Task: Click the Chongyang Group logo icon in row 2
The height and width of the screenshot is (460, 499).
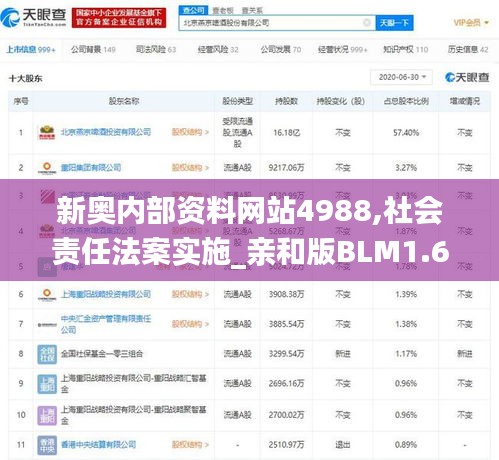Action: point(47,168)
